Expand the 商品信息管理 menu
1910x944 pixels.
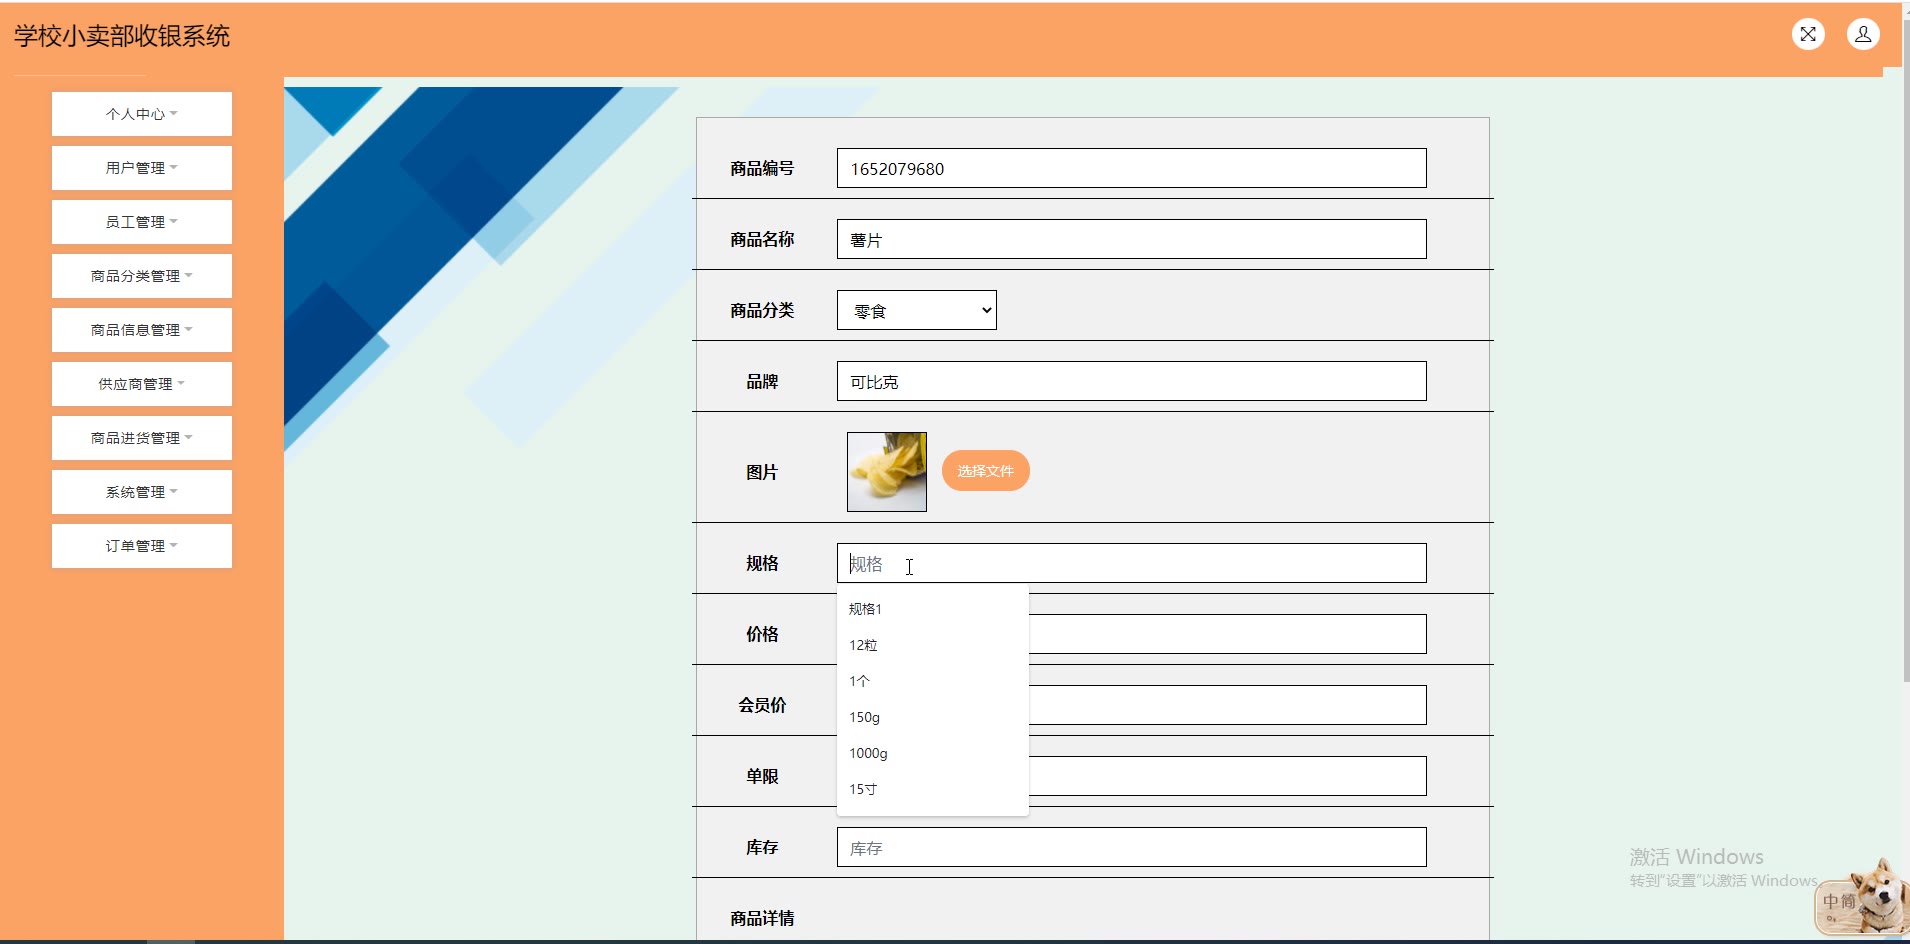[x=142, y=330]
